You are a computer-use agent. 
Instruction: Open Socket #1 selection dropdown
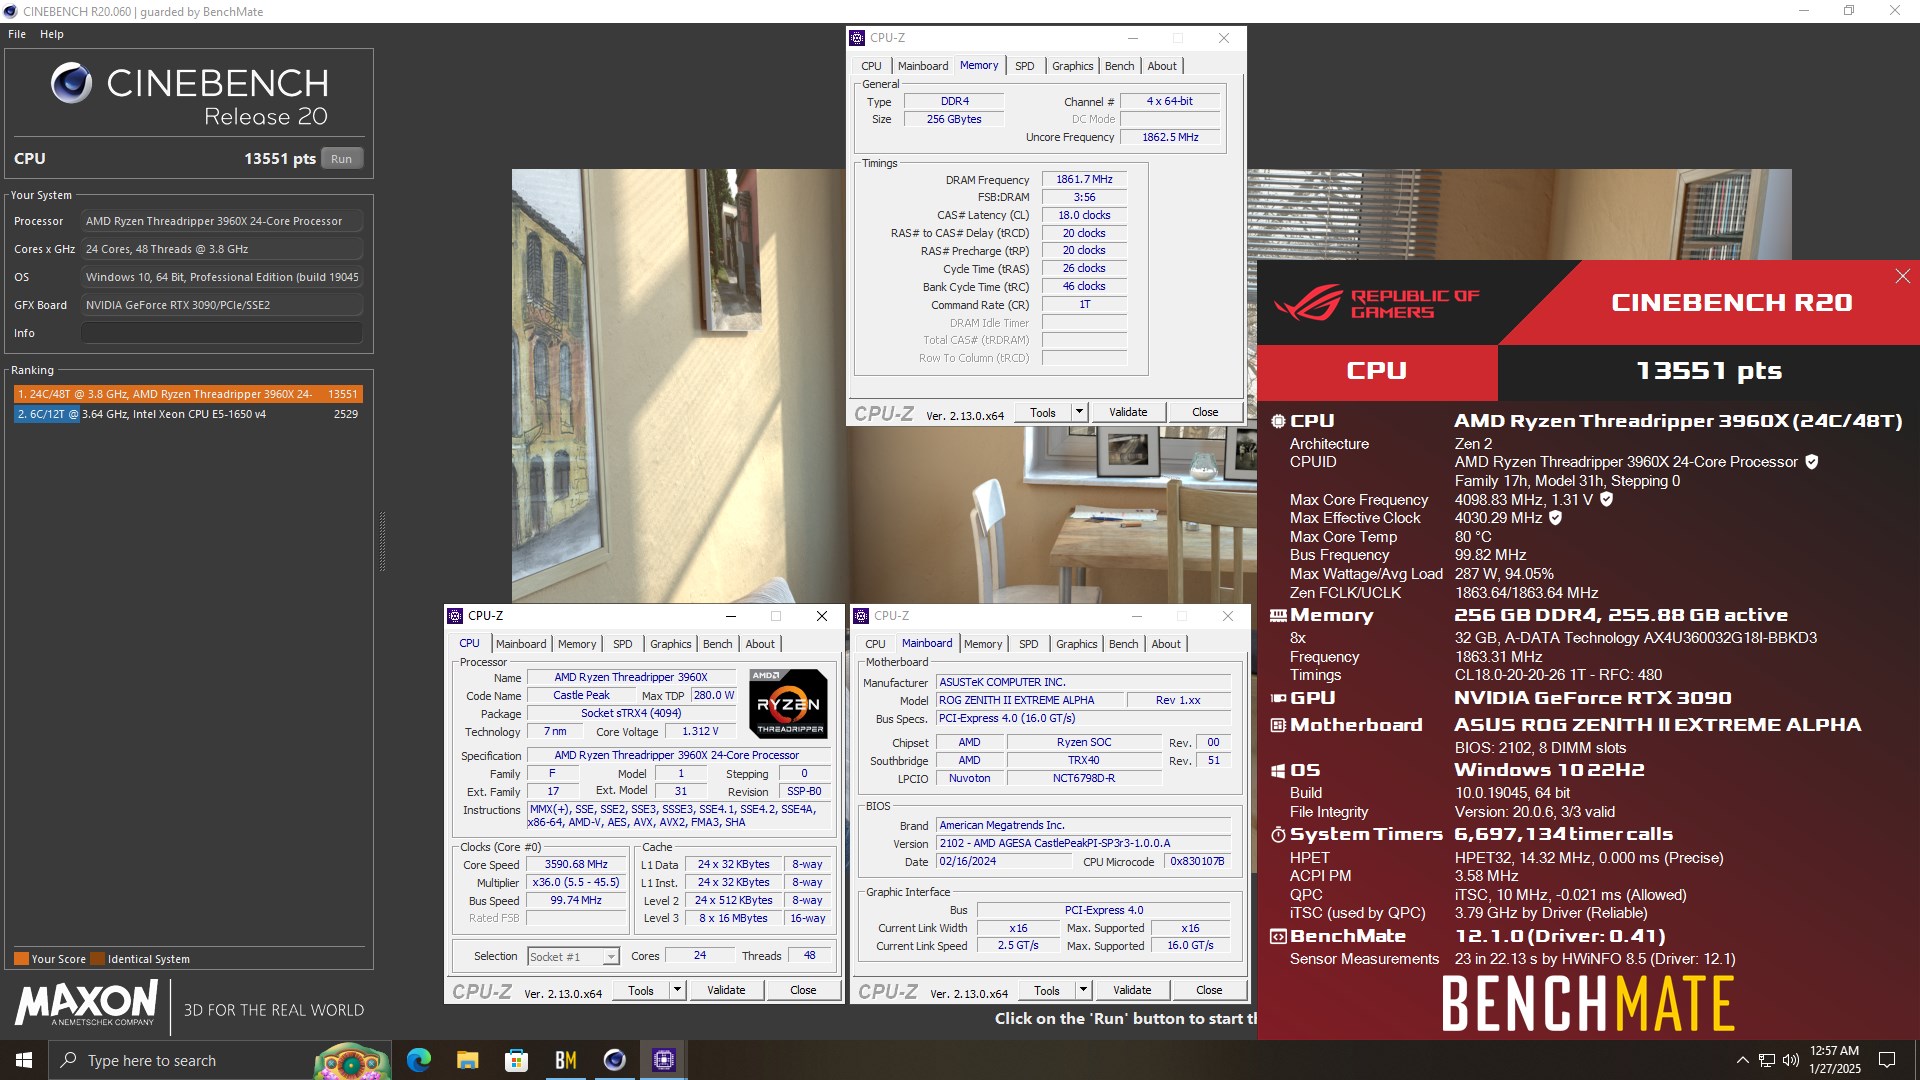pyautogui.click(x=573, y=957)
